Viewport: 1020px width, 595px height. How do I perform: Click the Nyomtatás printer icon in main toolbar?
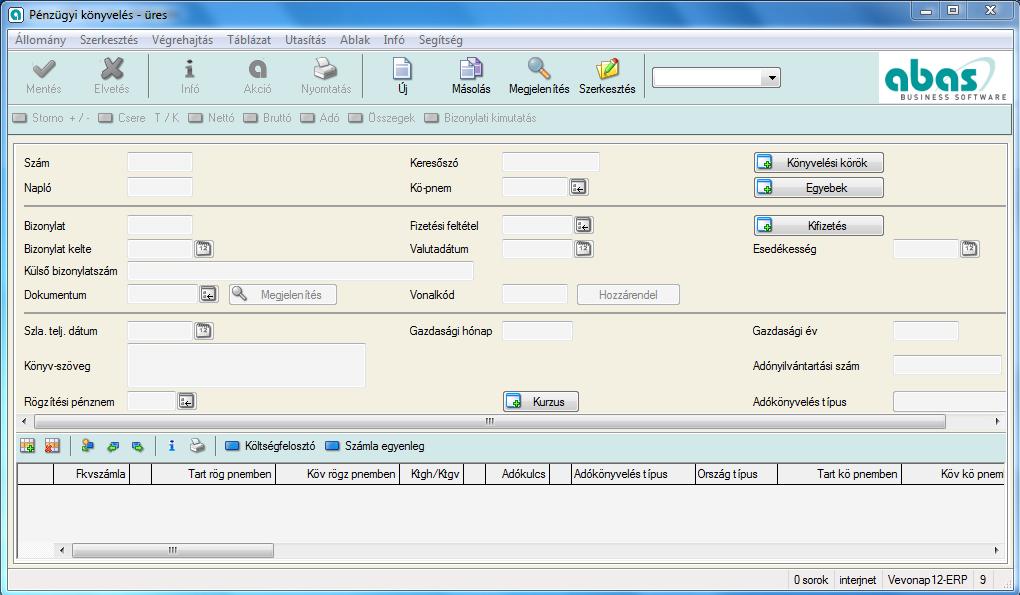tap(325, 68)
